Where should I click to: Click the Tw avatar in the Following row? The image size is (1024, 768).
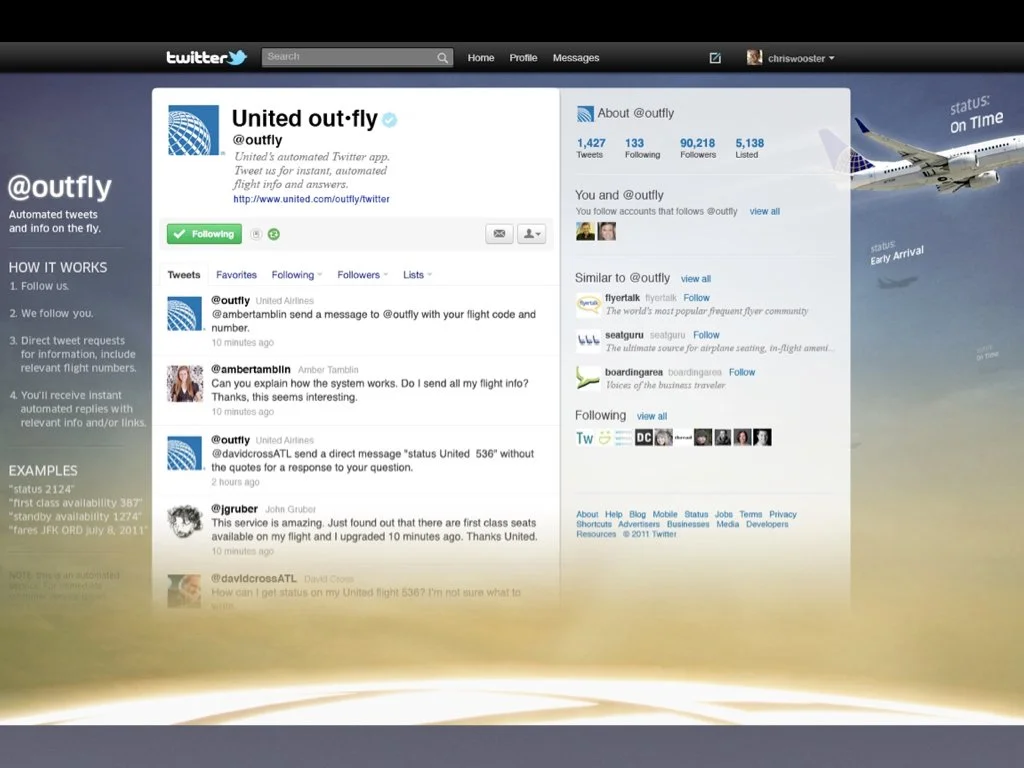coord(584,438)
